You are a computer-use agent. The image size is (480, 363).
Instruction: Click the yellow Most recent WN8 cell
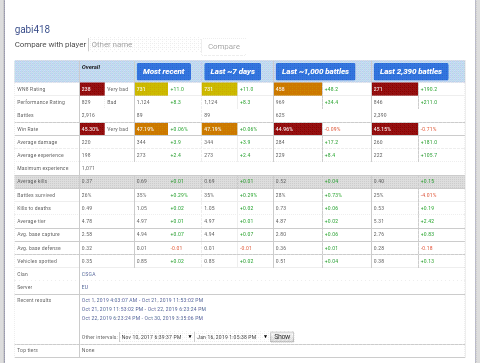pyautogui.click(x=151, y=89)
